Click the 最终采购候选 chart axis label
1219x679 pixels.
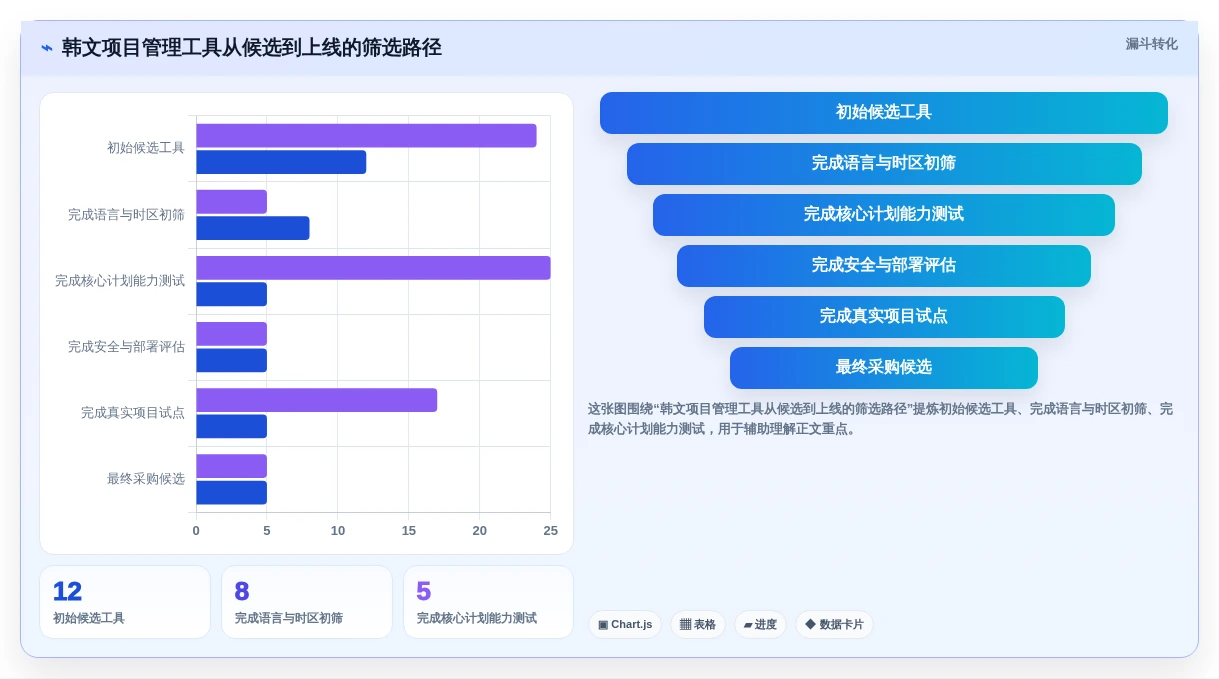pyautogui.click(x=146, y=479)
